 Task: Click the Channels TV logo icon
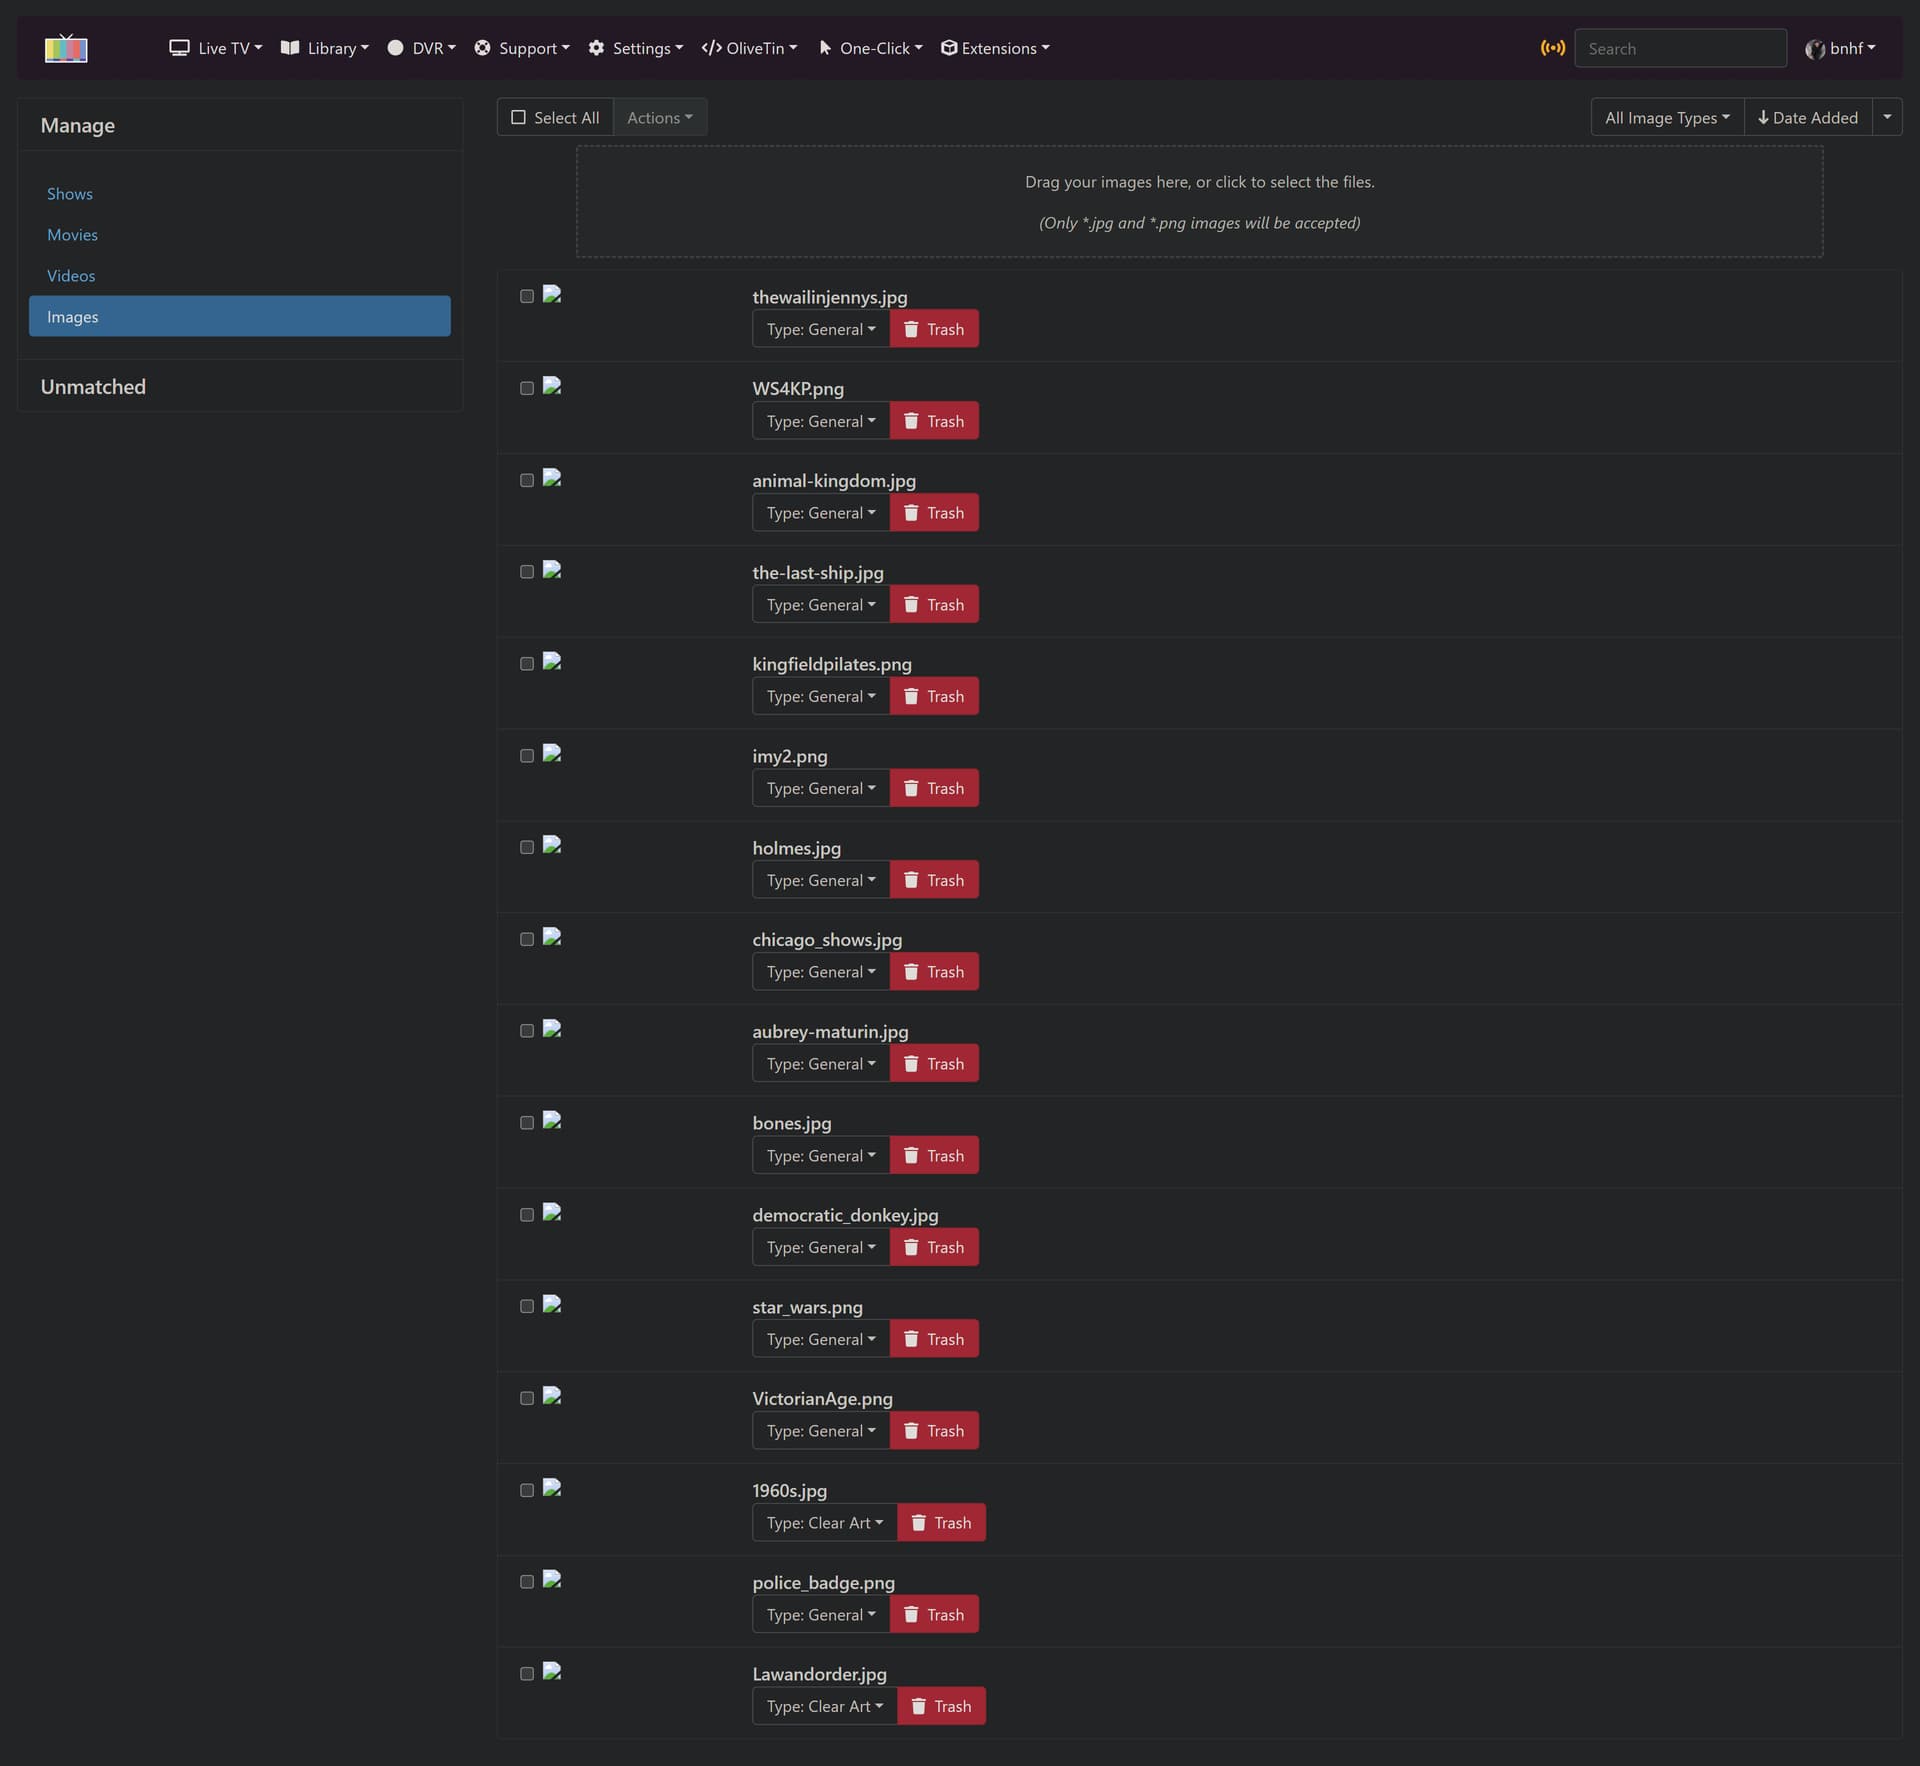click(66, 48)
